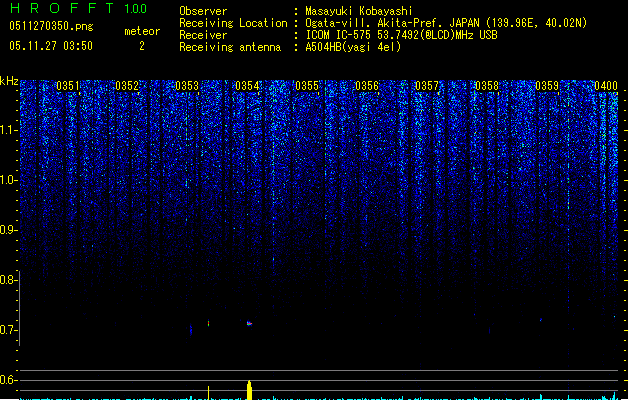Click the bright meteor echo near 0354

249,323
